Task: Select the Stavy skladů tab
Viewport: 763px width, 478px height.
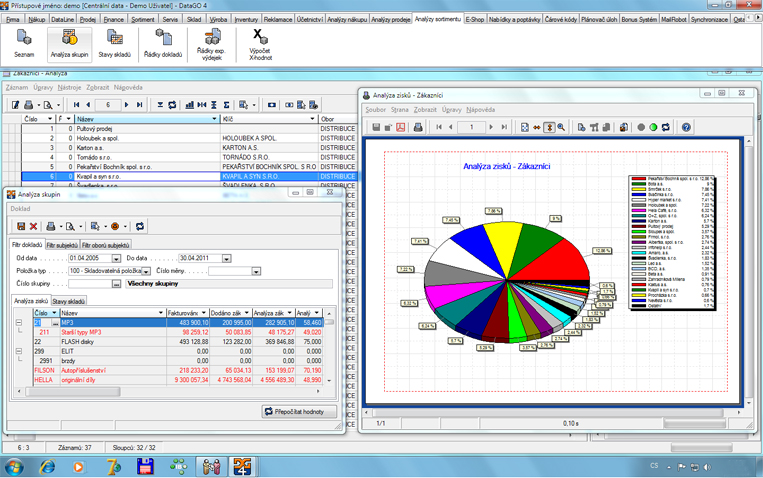Action: point(69,300)
